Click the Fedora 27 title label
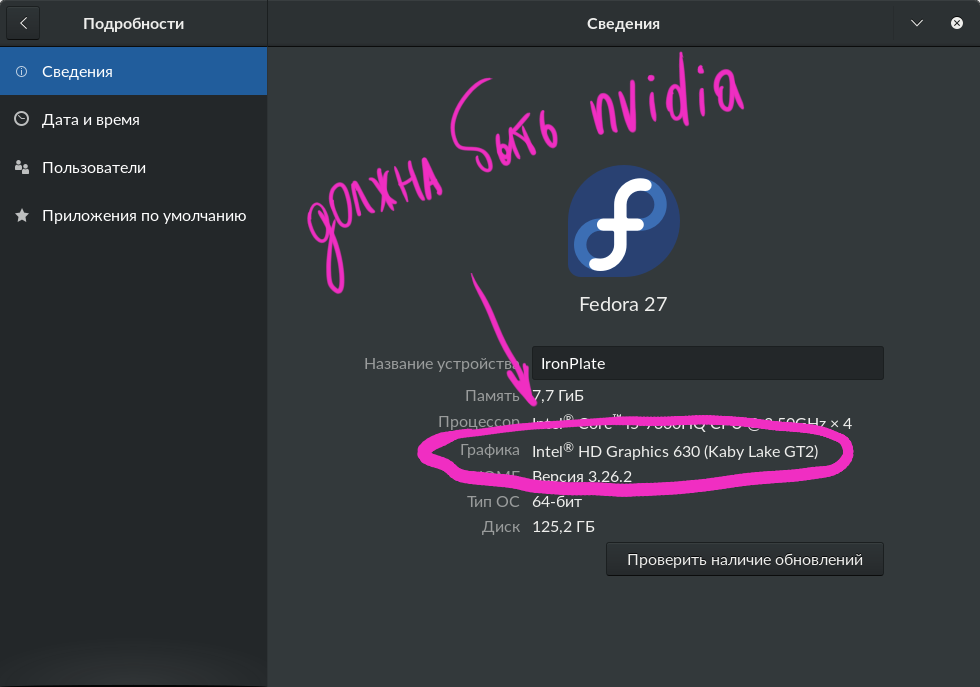The width and height of the screenshot is (980, 687). pos(623,304)
